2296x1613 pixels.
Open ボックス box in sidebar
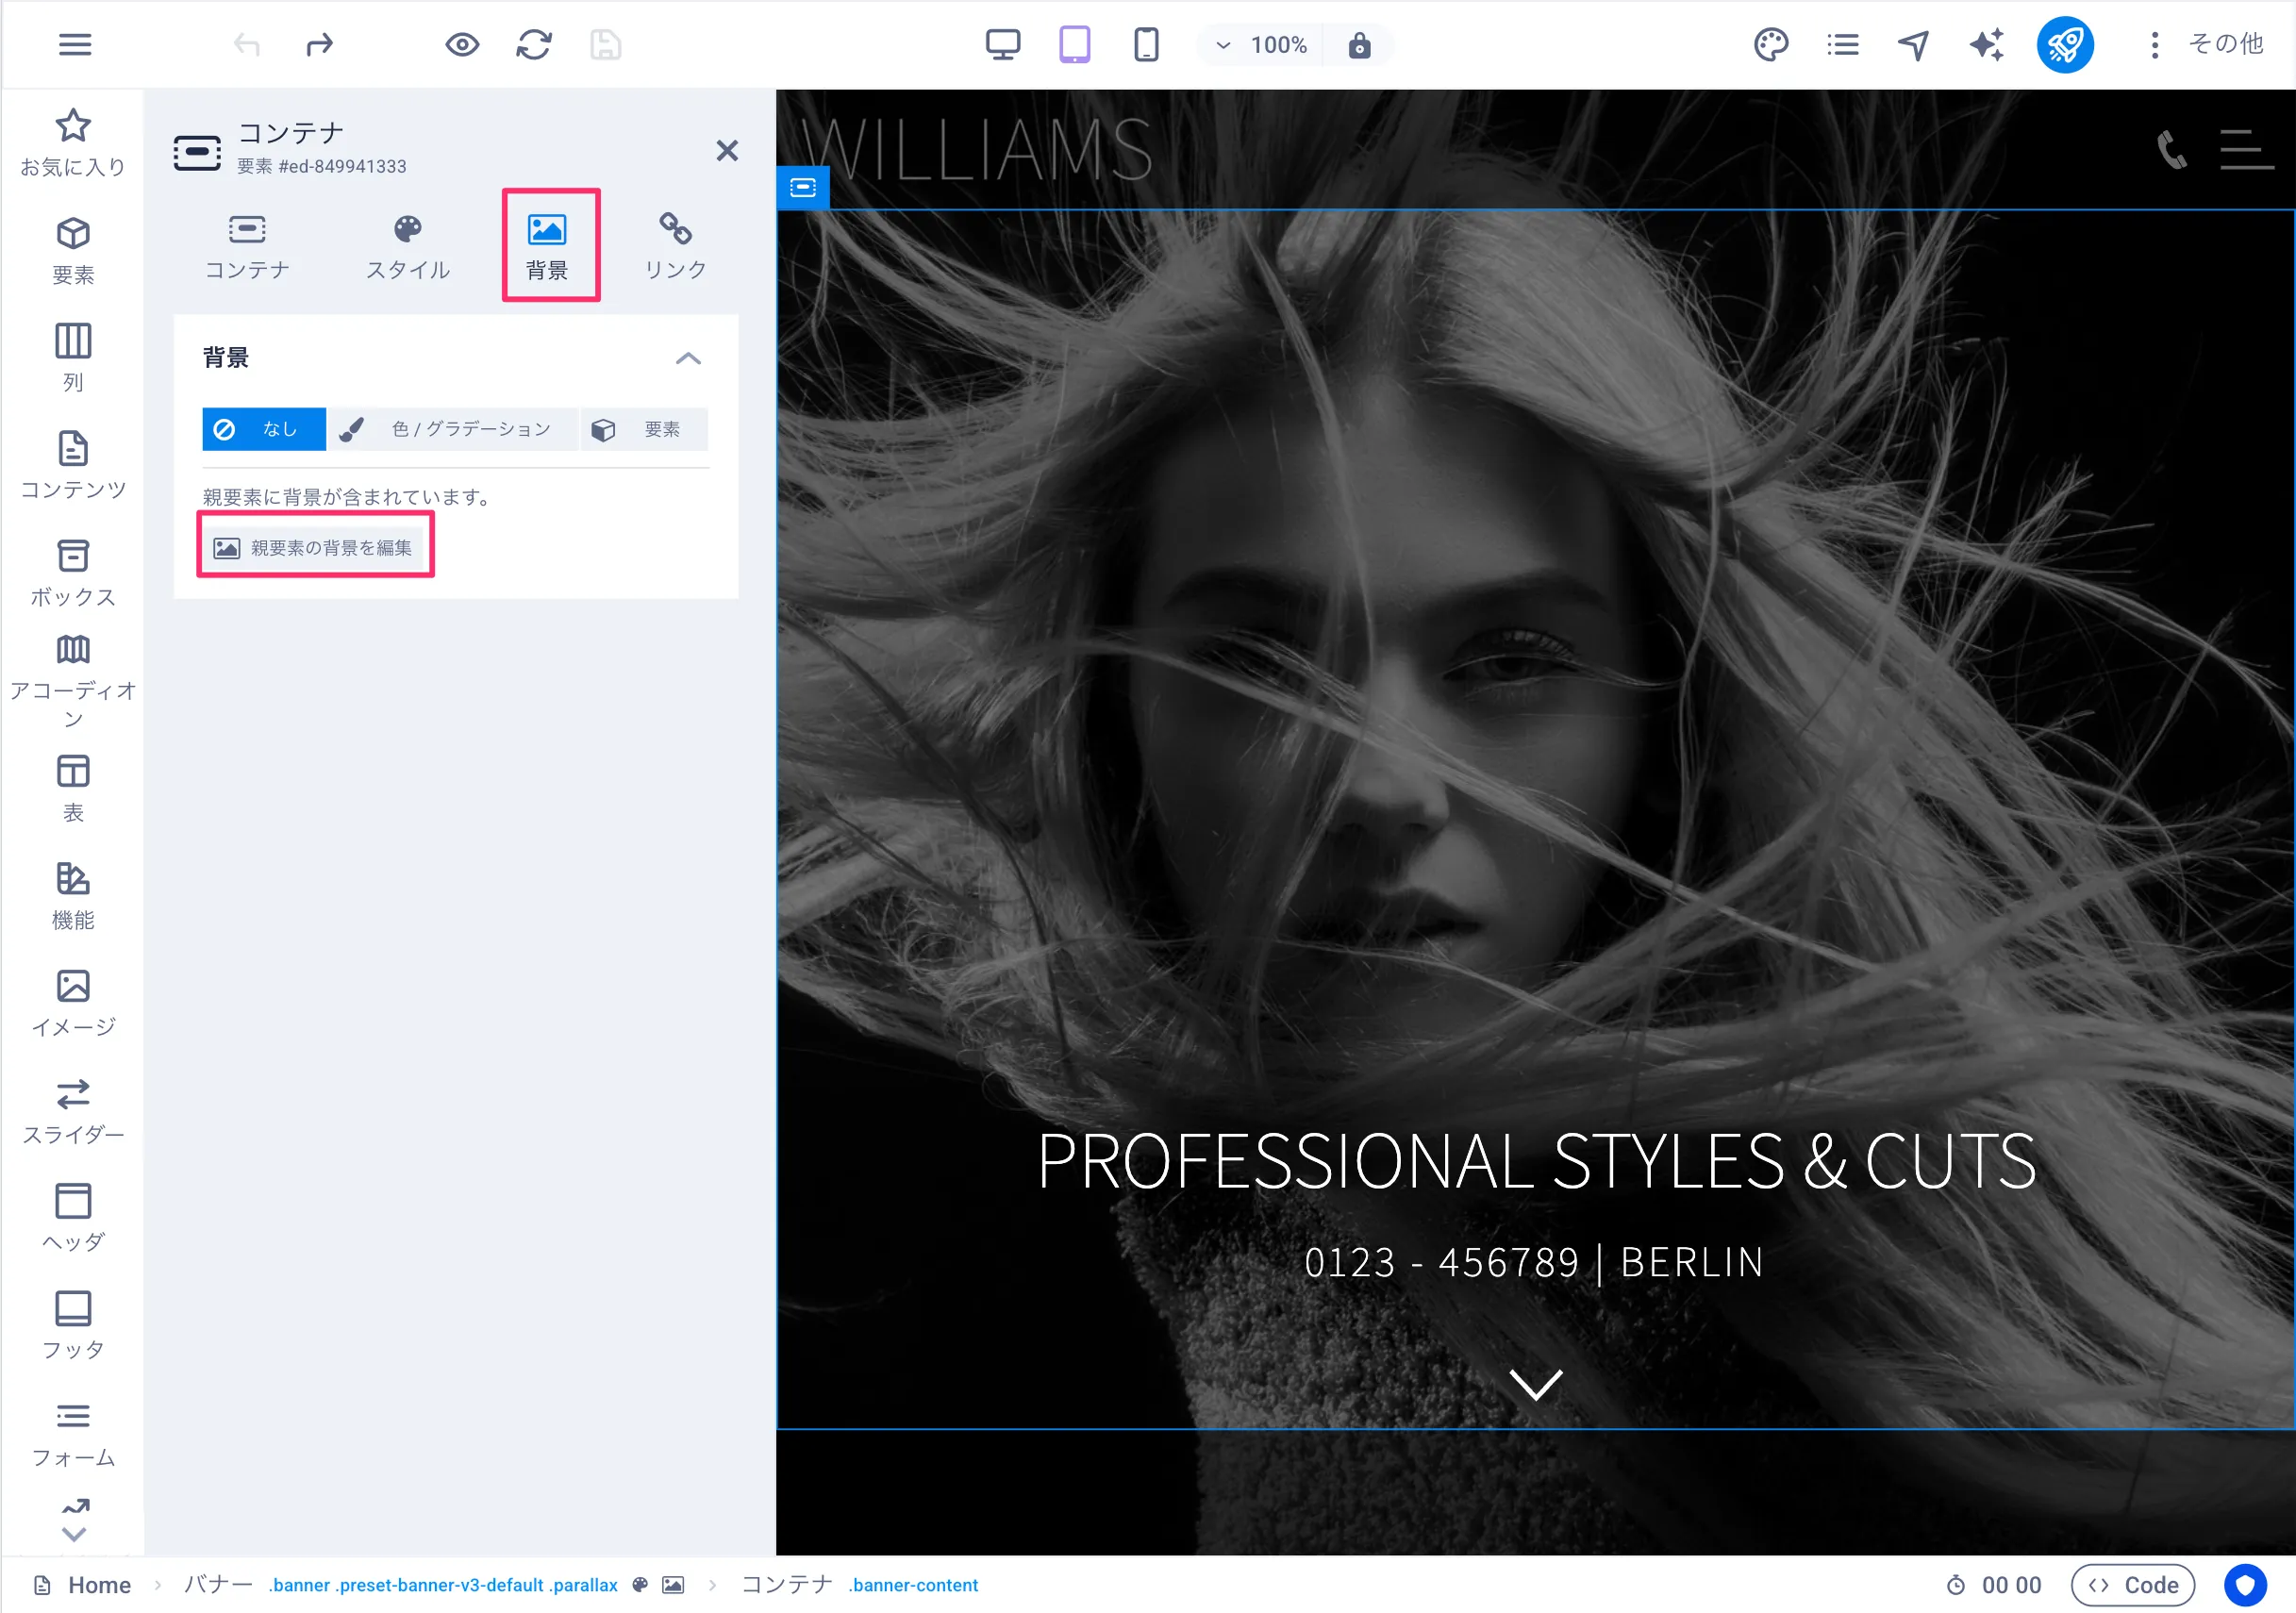point(73,573)
